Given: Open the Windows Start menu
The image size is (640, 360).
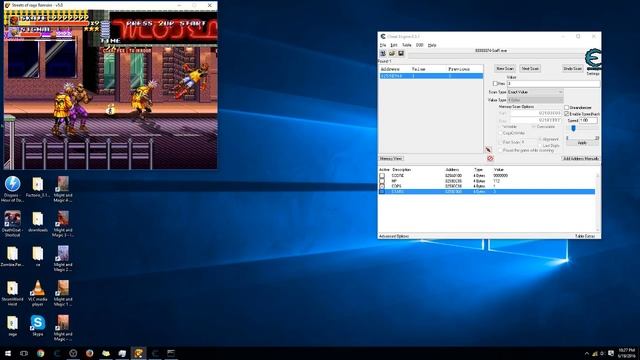Looking at the screenshot, I should [x=8, y=353].
